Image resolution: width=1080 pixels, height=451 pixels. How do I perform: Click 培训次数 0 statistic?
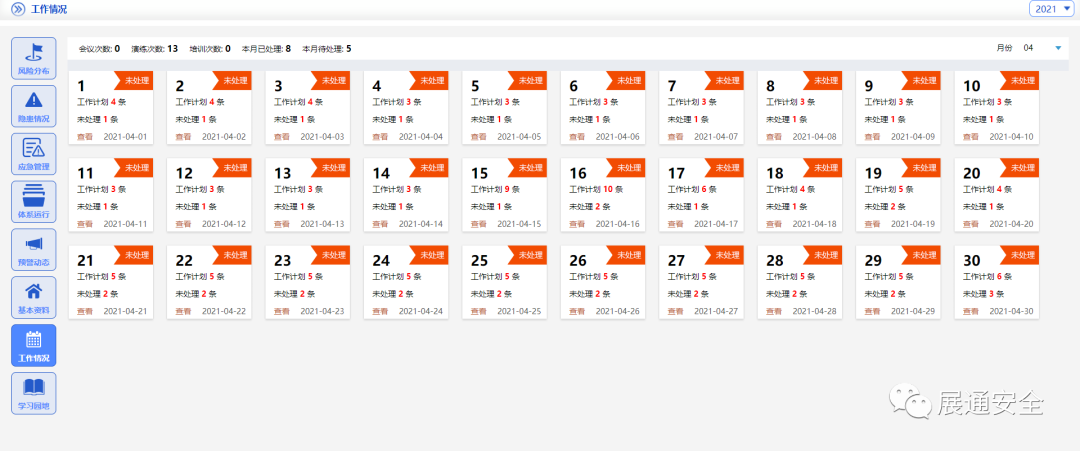(x=210, y=49)
